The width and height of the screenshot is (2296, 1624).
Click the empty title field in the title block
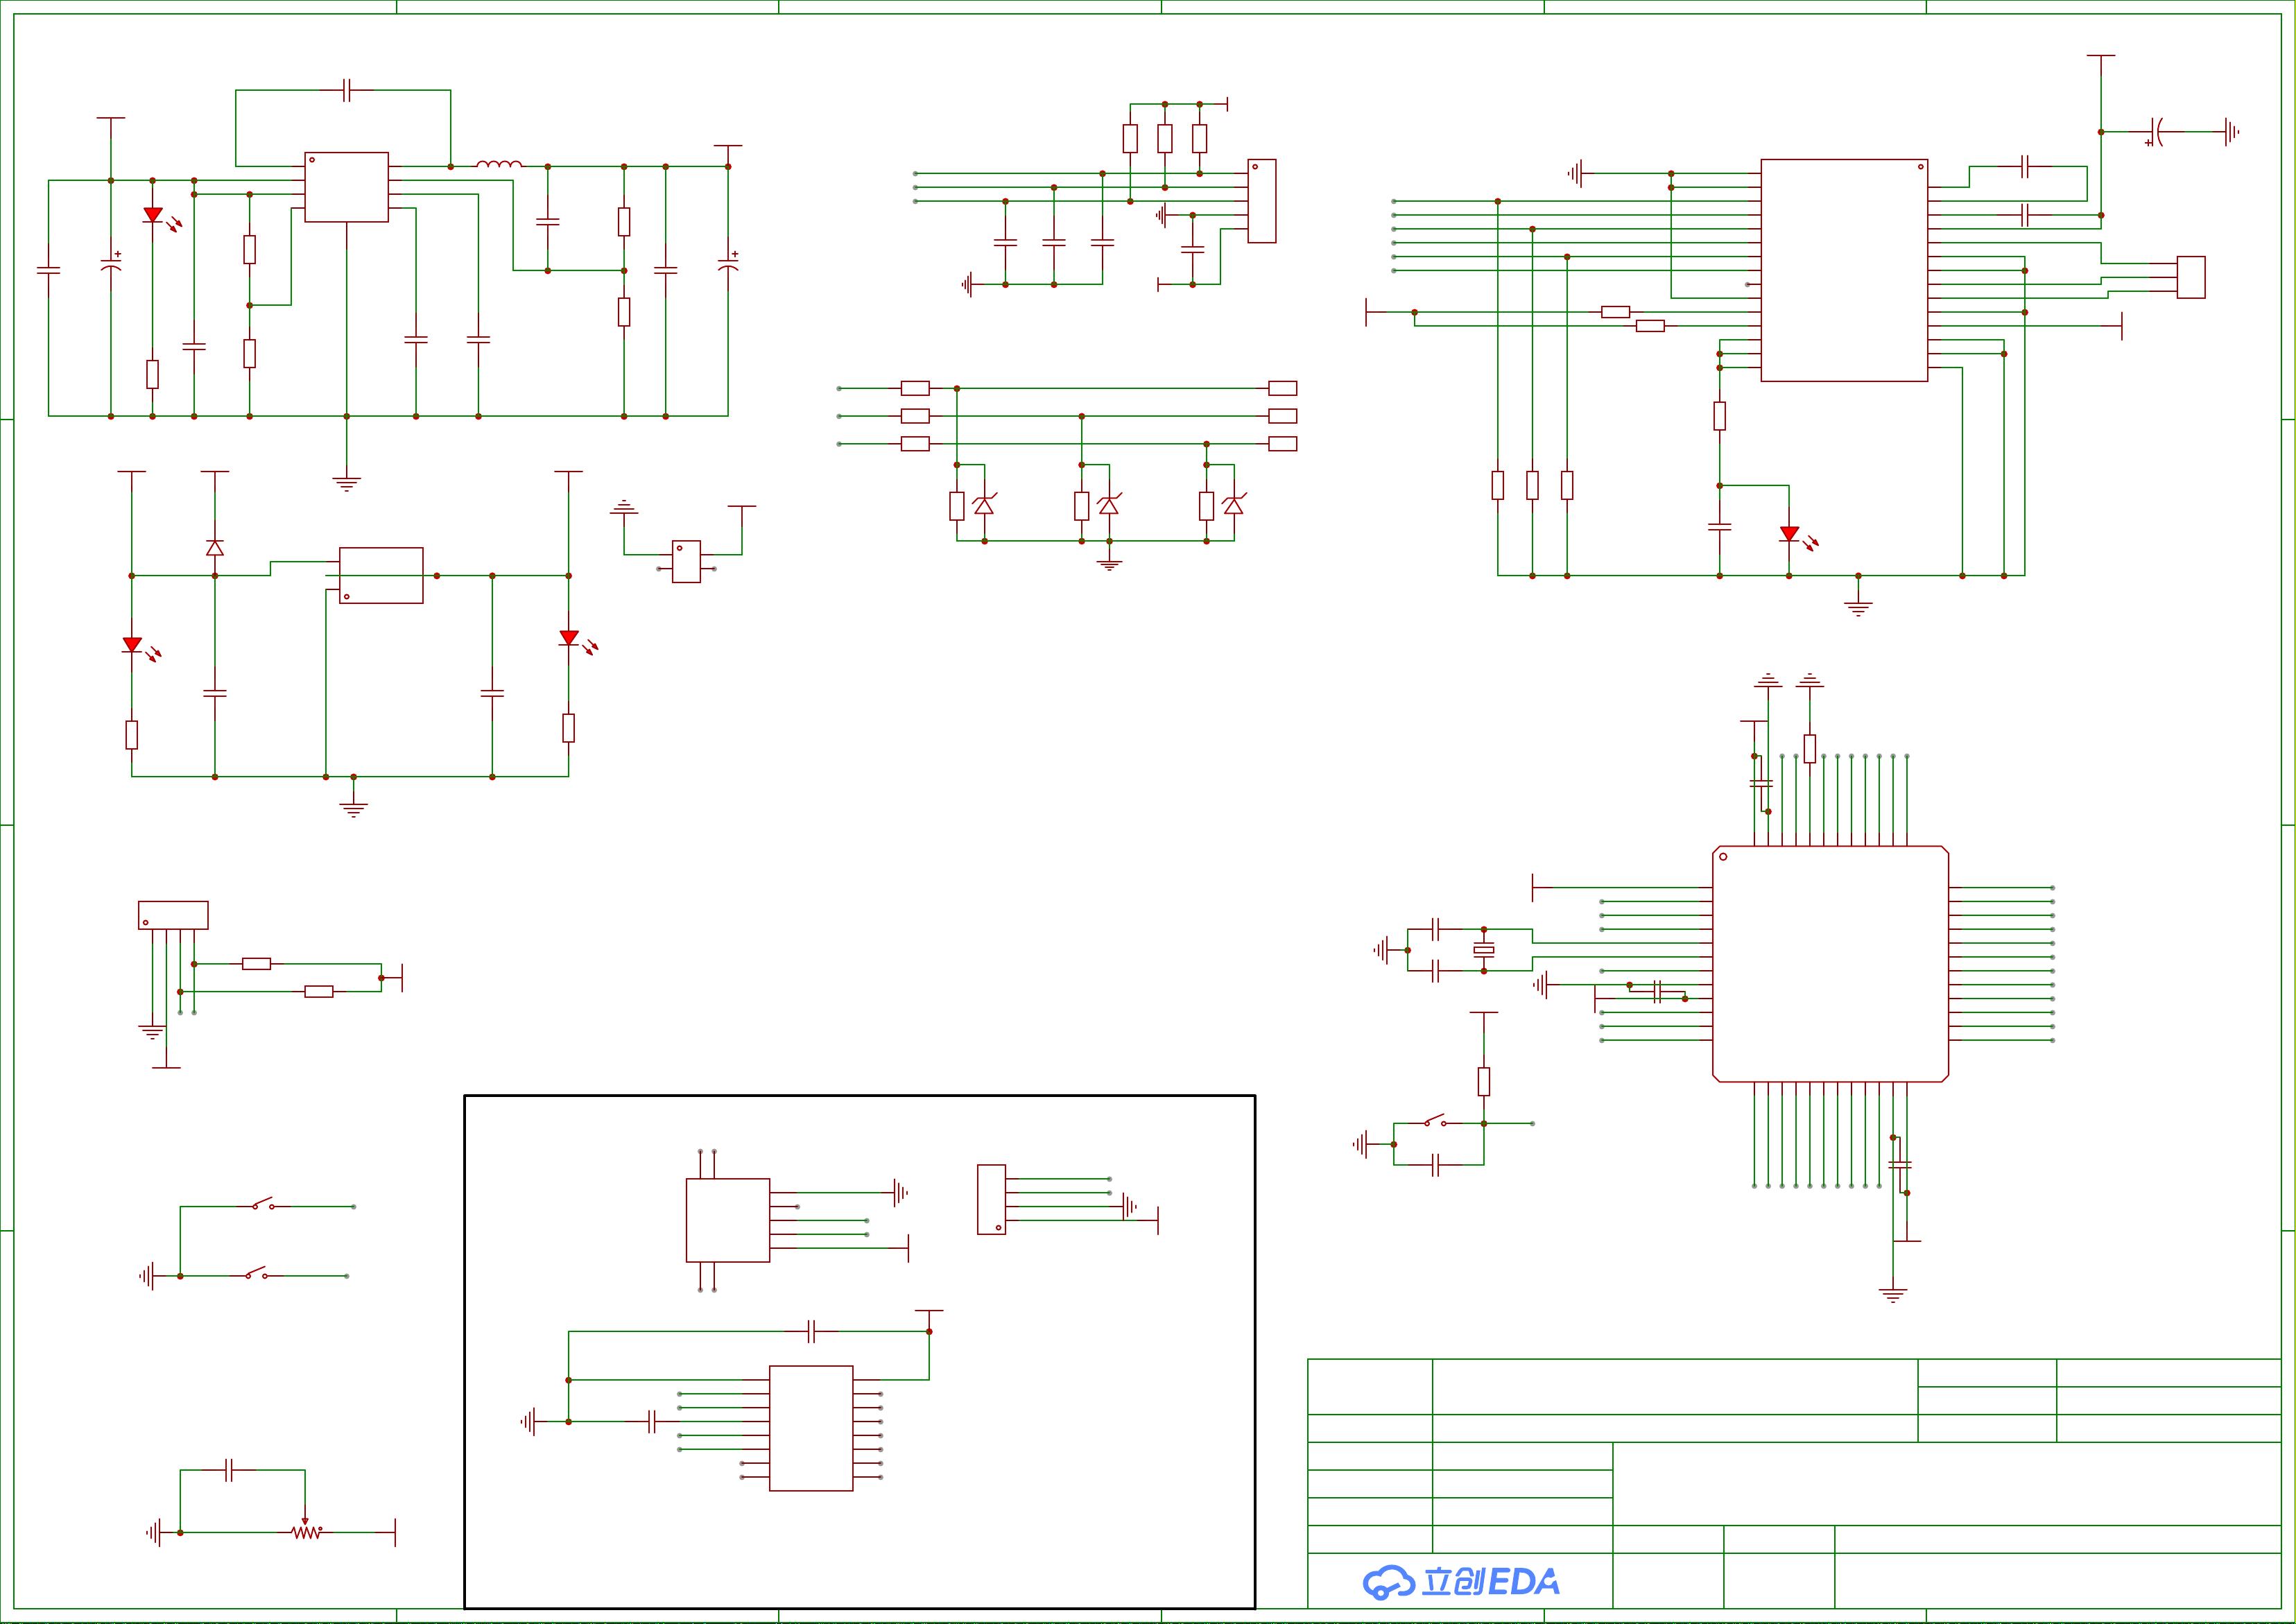point(1675,1386)
